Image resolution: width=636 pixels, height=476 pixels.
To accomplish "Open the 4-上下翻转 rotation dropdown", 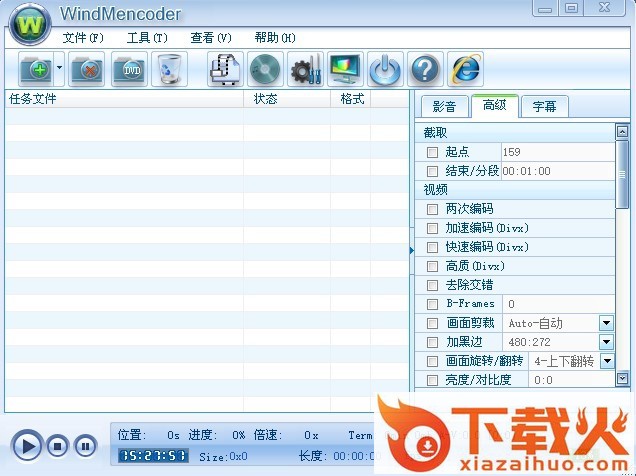I will [607, 361].
